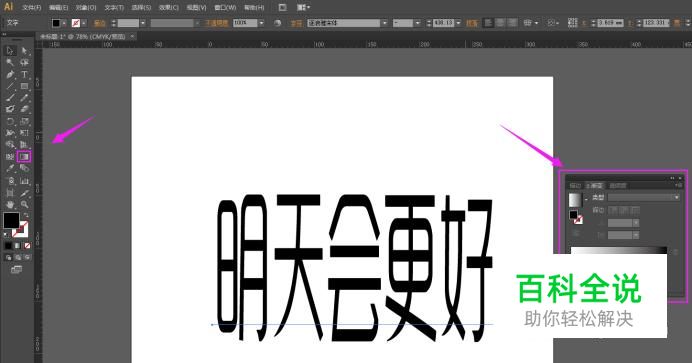Select the Selection tool (black arrow)
The height and width of the screenshot is (363, 692).
click(10, 51)
